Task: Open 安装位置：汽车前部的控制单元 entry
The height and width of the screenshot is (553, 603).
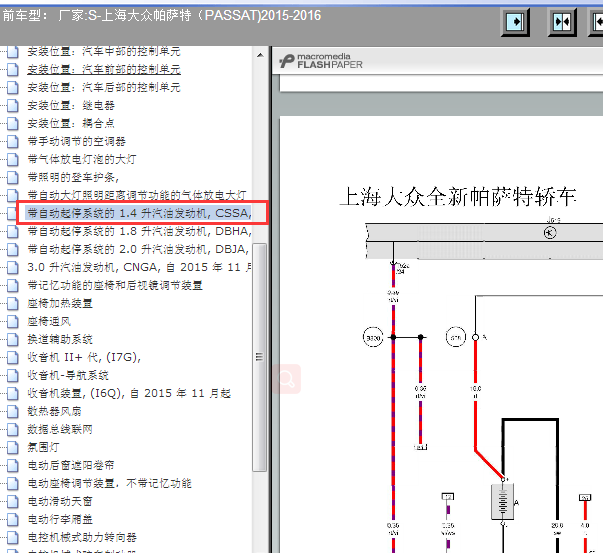Action: pyautogui.click(x=104, y=70)
